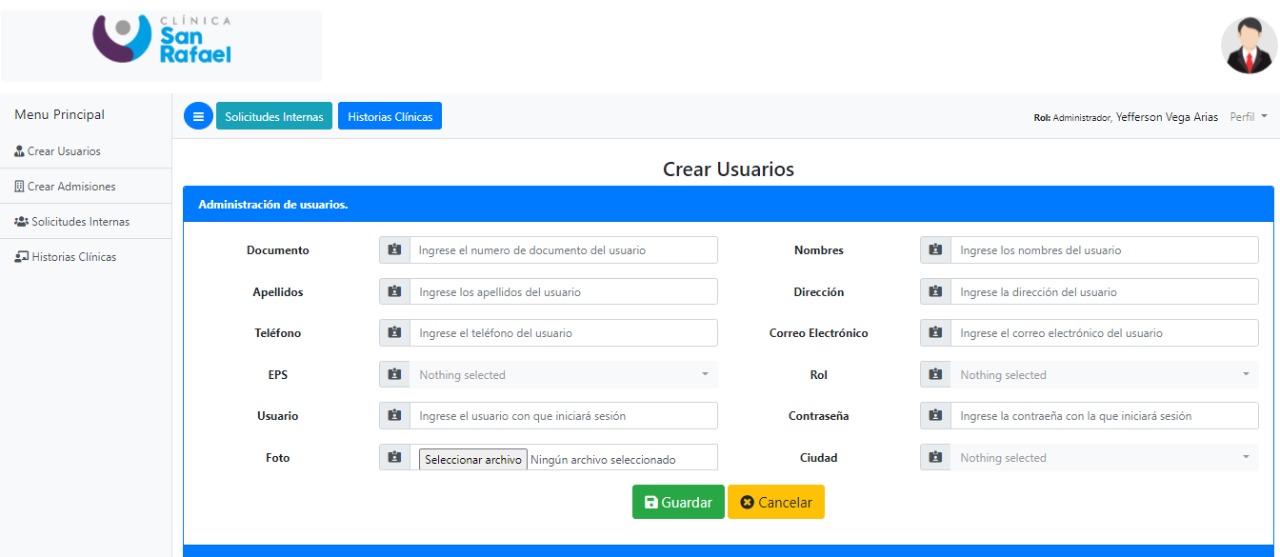Screen dimensions: 1280x557
Task: Click the blue hamburger menu toggle
Action: point(198,117)
